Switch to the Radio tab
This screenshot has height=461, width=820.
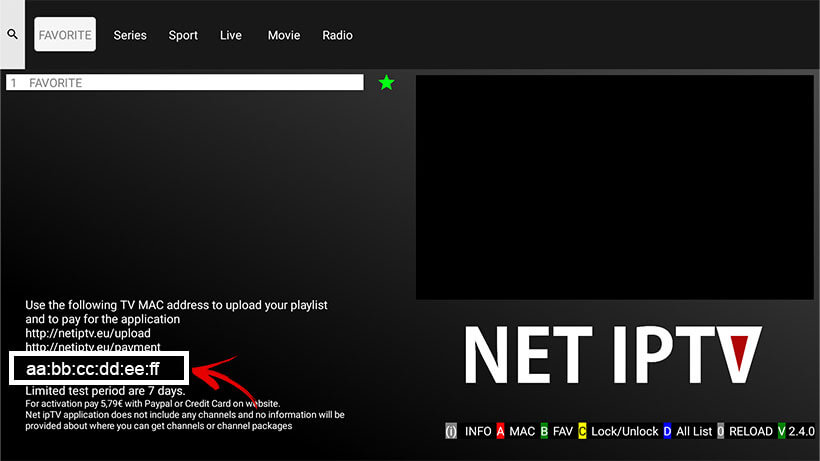(337, 35)
